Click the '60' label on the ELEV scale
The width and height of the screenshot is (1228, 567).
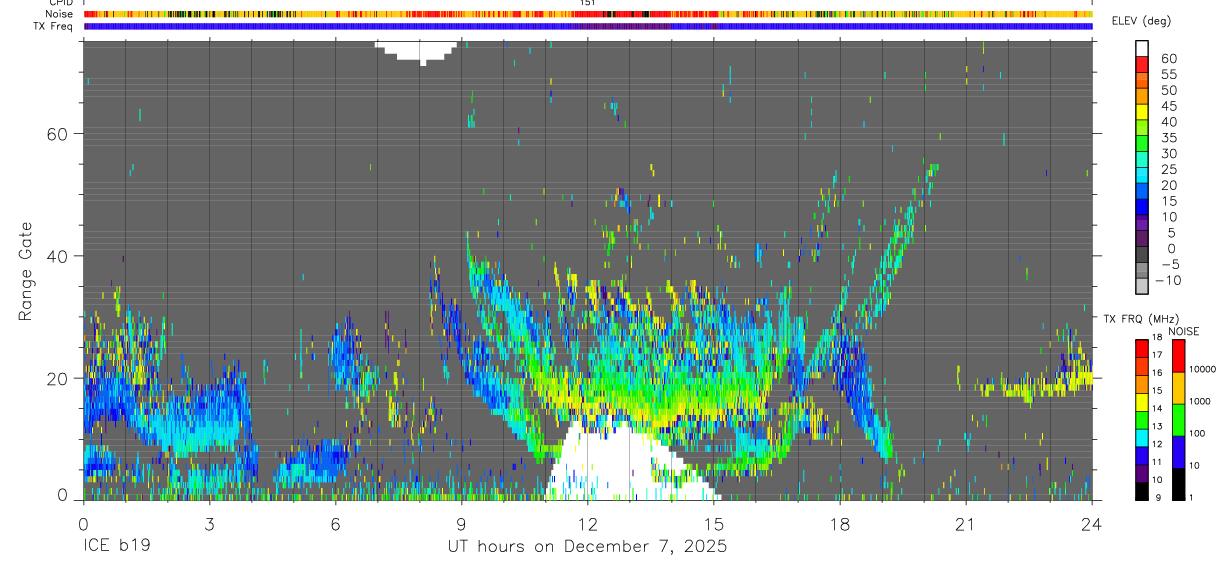point(1168,59)
